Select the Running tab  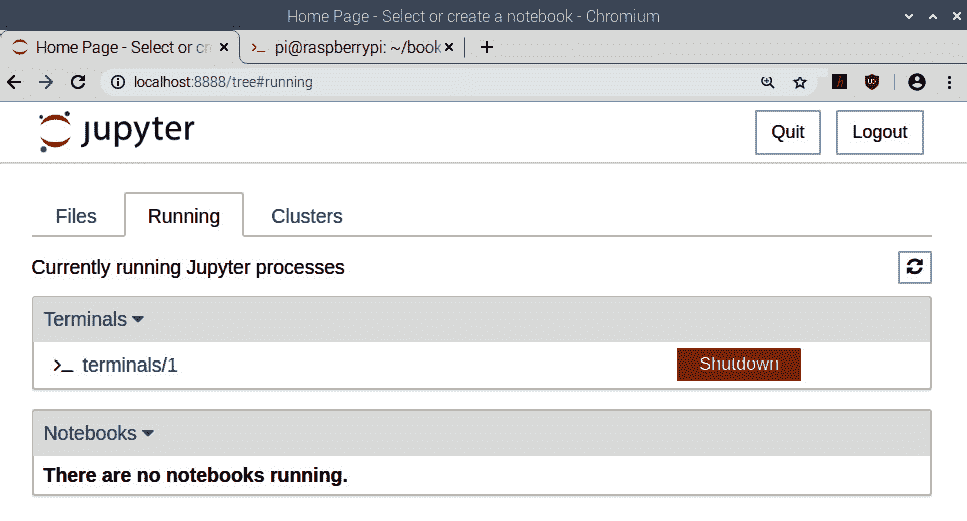point(184,216)
